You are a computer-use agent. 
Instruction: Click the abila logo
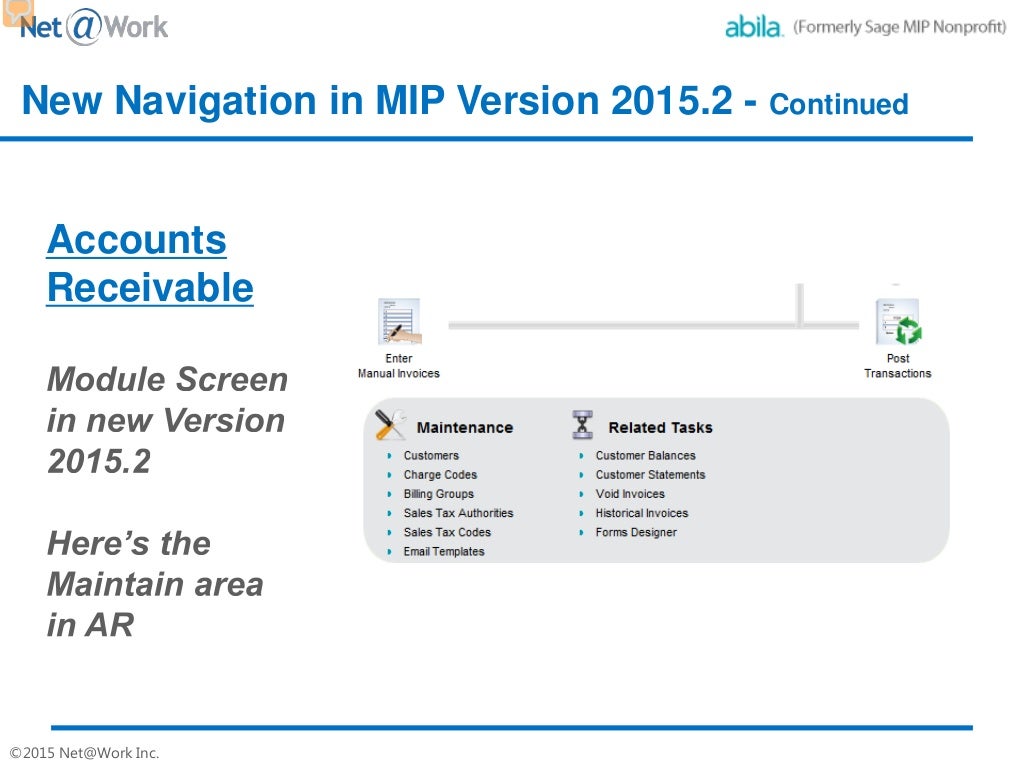754,27
